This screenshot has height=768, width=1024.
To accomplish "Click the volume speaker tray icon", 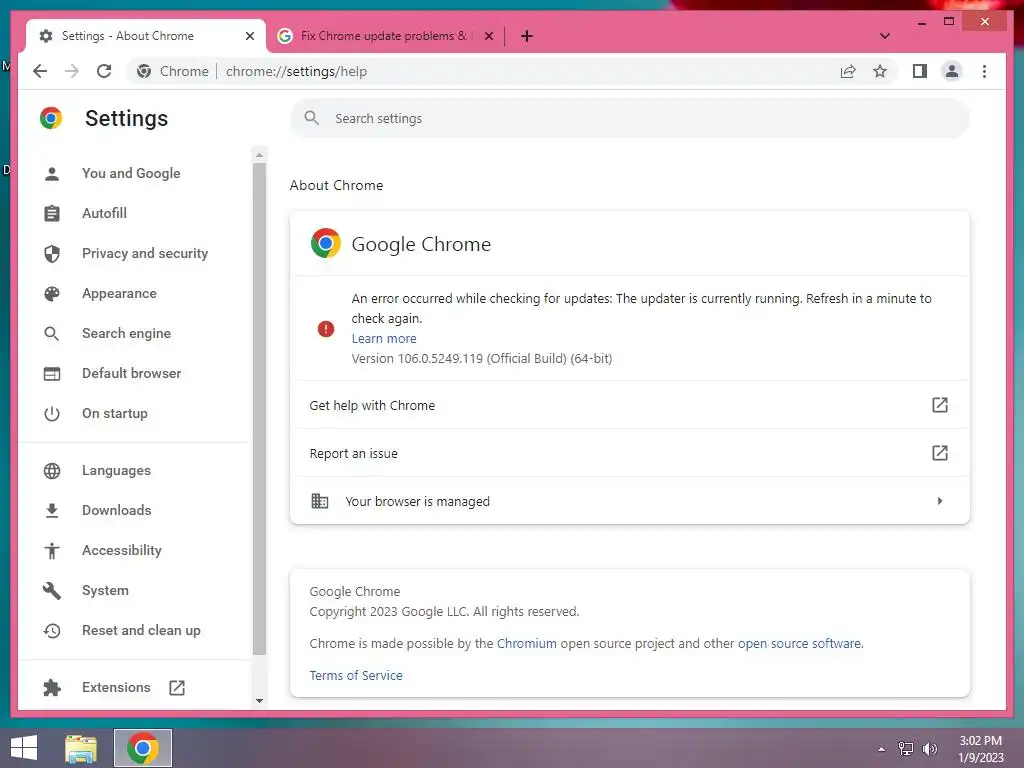I will 929,749.
